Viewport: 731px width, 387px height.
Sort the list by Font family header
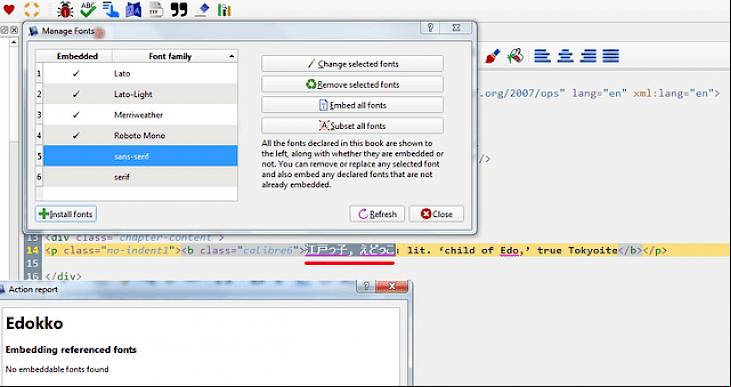[x=175, y=56]
